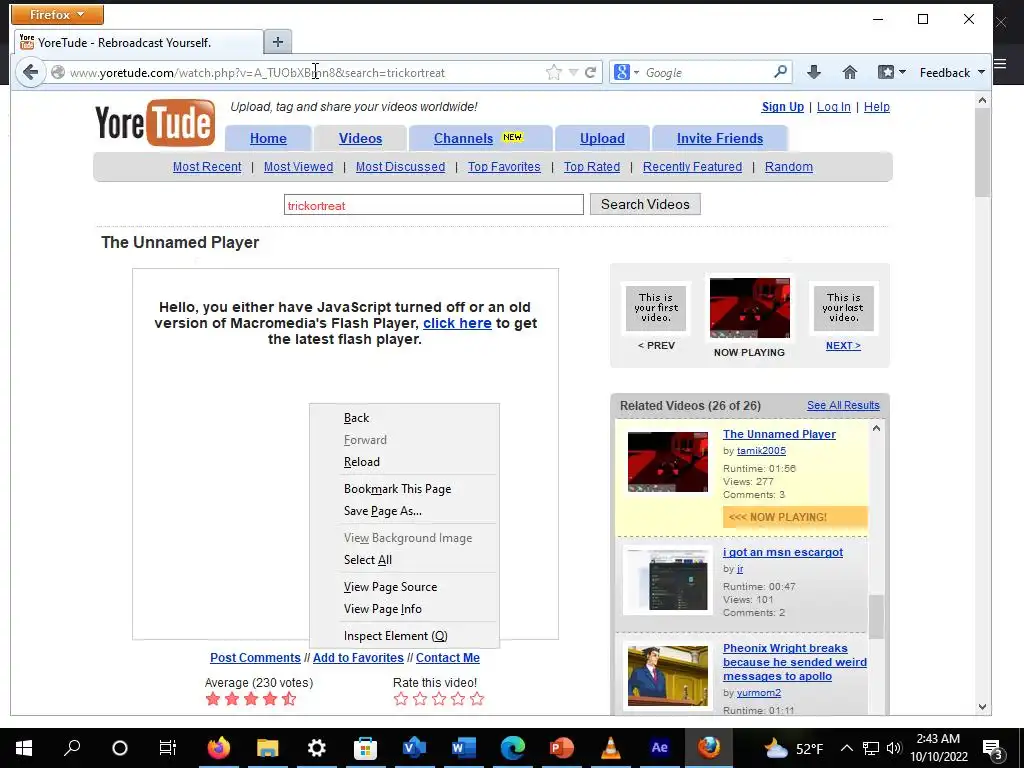Open the Home navigation tab
The height and width of the screenshot is (768, 1024).
click(268, 138)
